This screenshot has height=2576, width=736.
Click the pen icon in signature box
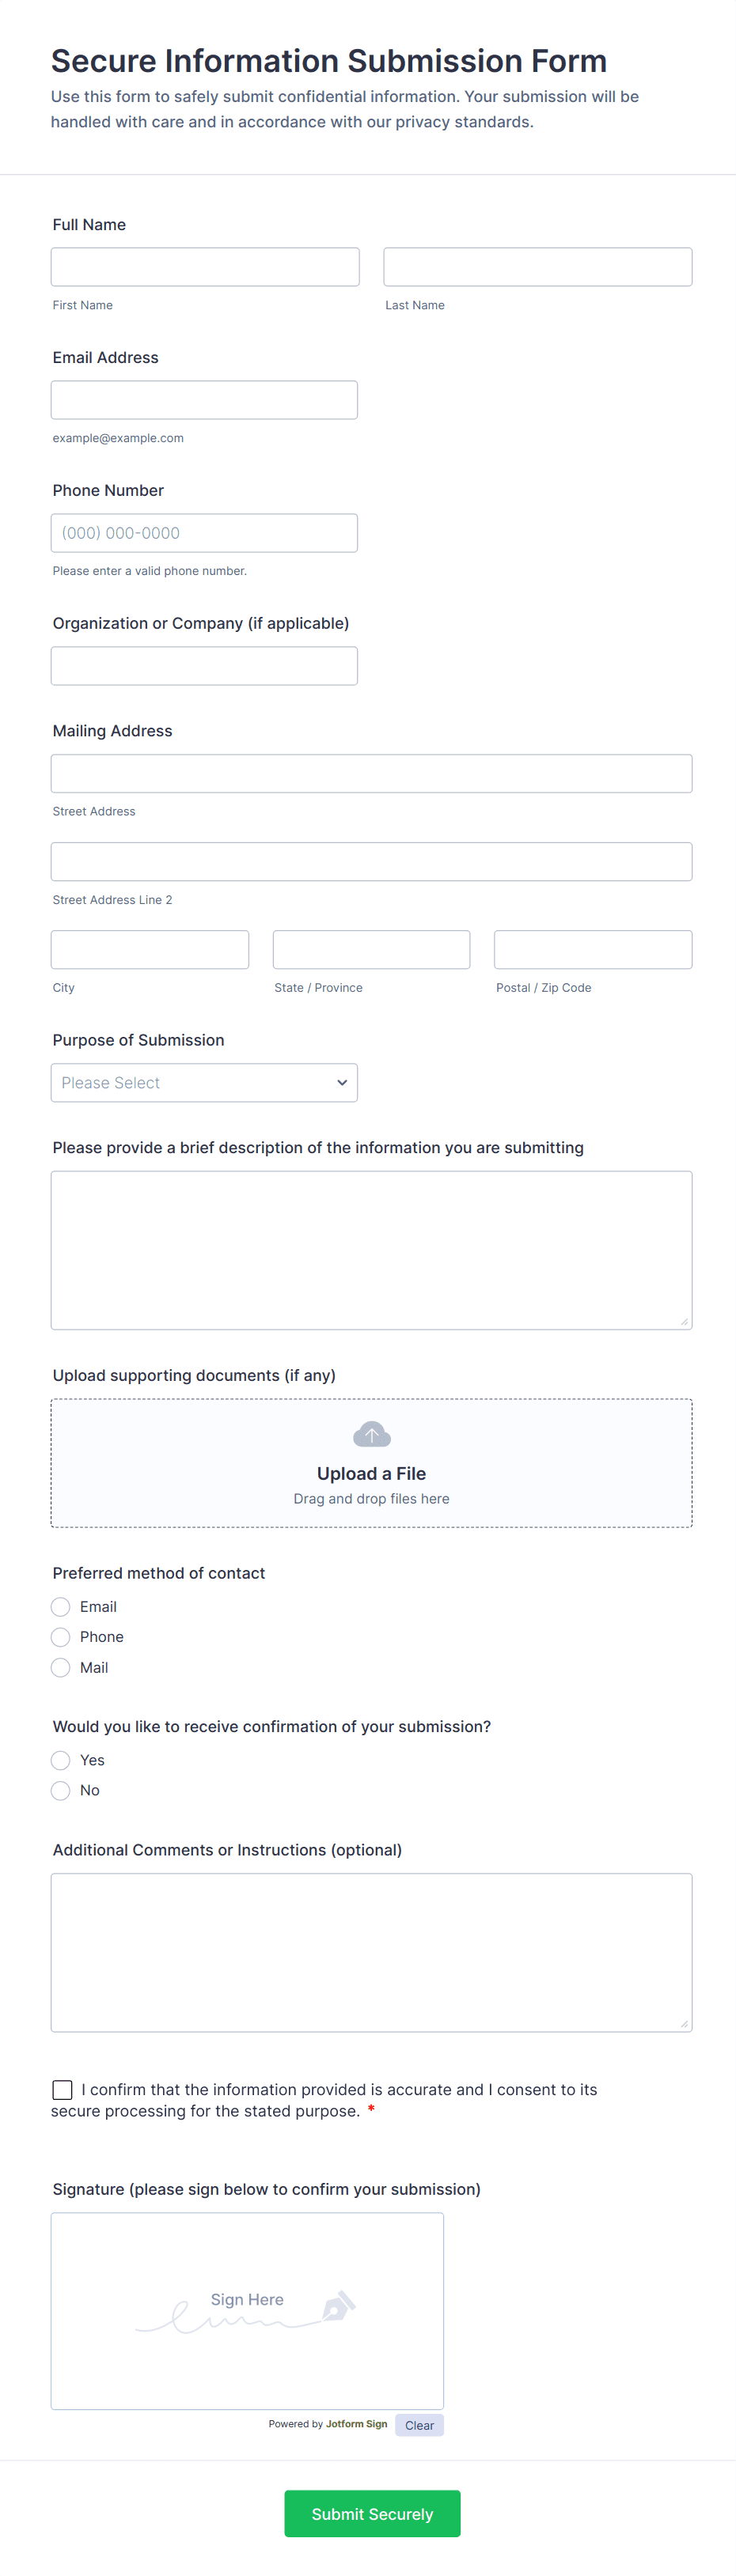pyautogui.click(x=338, y=2306)
